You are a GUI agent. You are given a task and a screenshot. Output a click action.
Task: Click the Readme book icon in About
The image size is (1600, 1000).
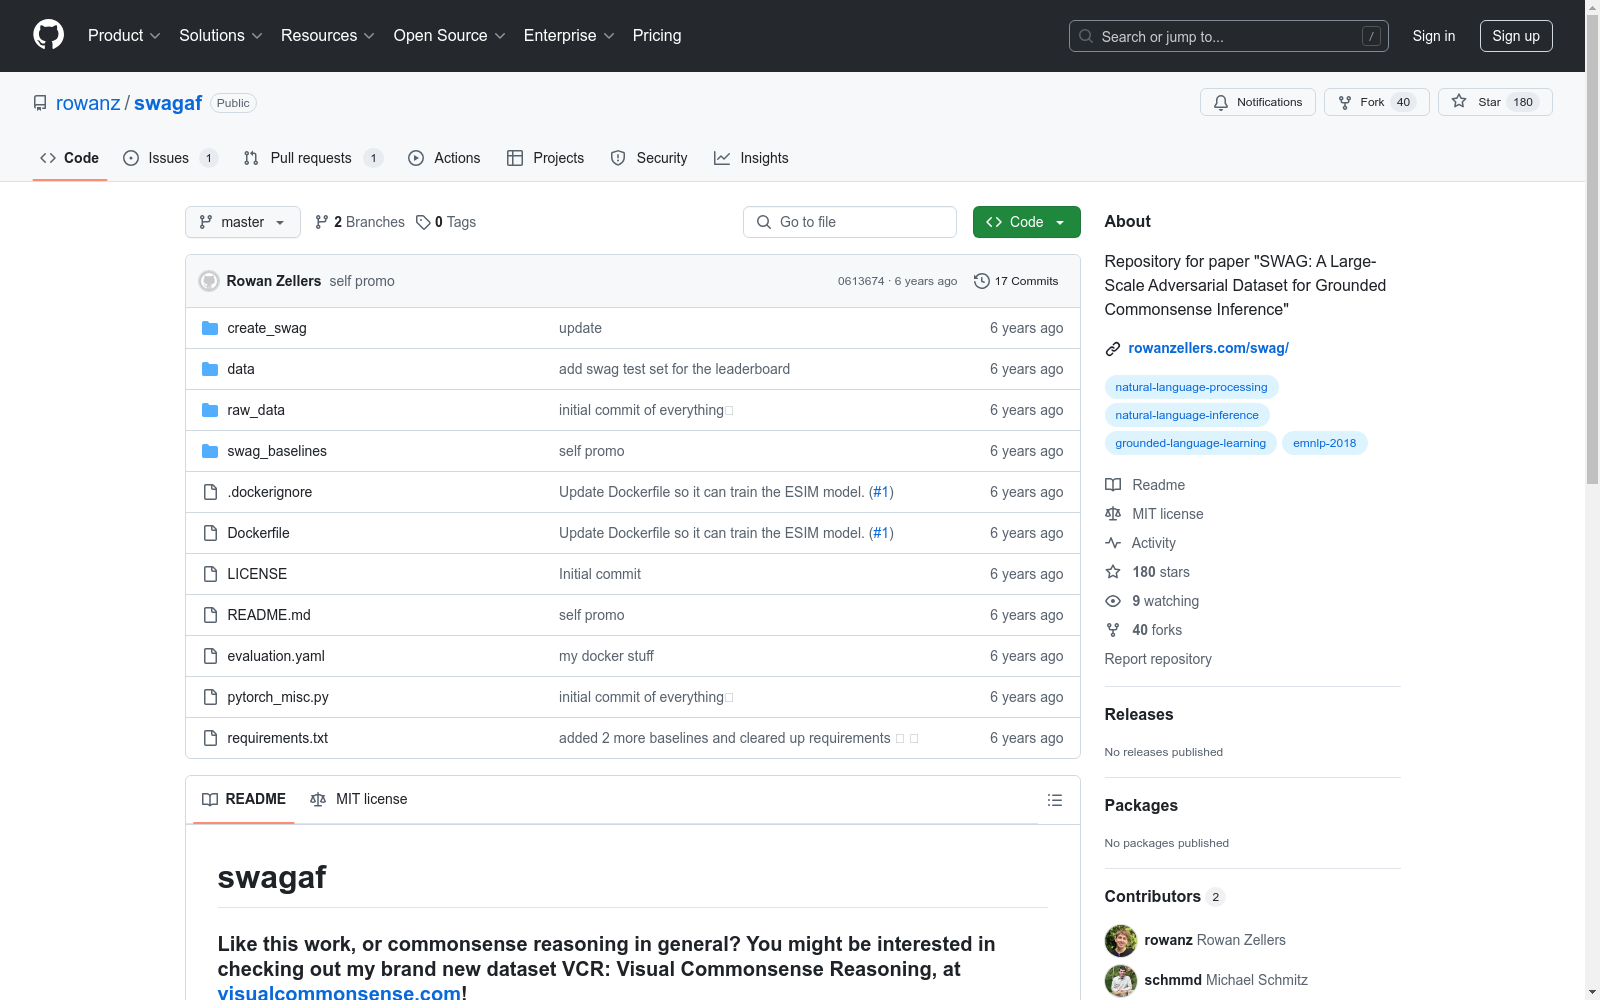click(1113, 485)
